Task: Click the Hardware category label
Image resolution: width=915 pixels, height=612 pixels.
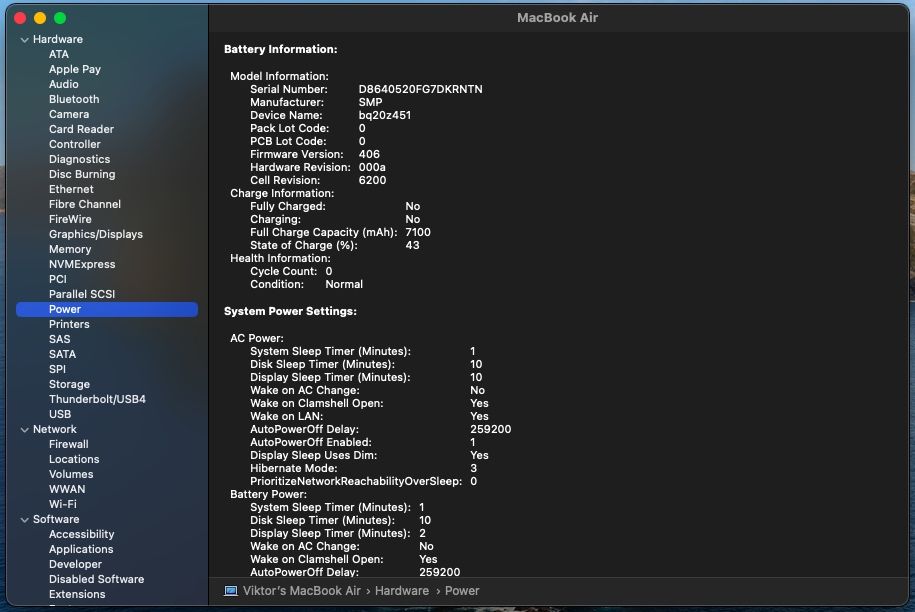Action: (57, 39)
